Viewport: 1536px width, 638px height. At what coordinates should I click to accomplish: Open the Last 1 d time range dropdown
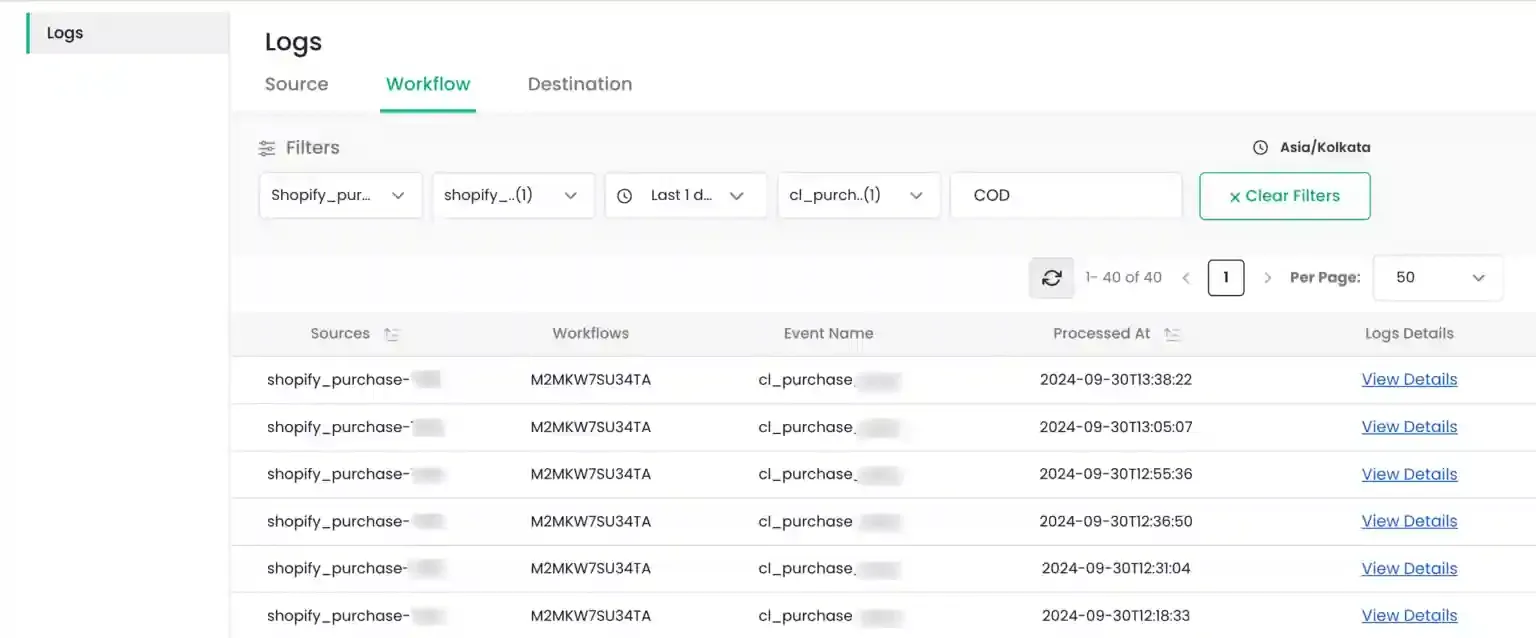tap(686, 196)
